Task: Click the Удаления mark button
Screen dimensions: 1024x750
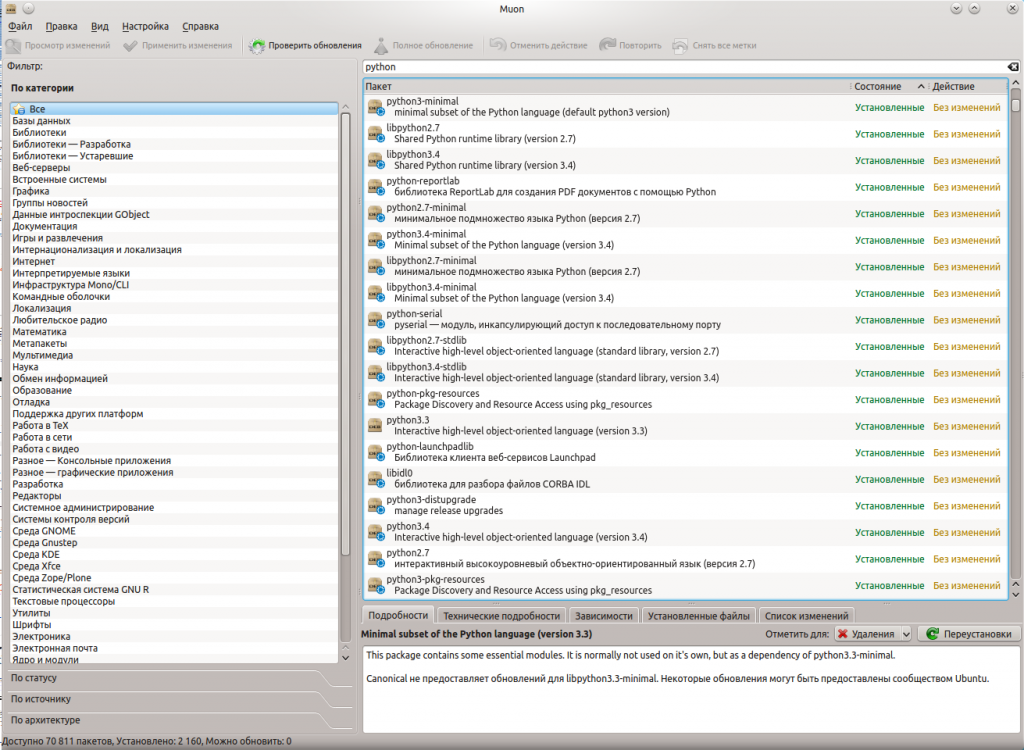Action: click(x=867, y=634)
